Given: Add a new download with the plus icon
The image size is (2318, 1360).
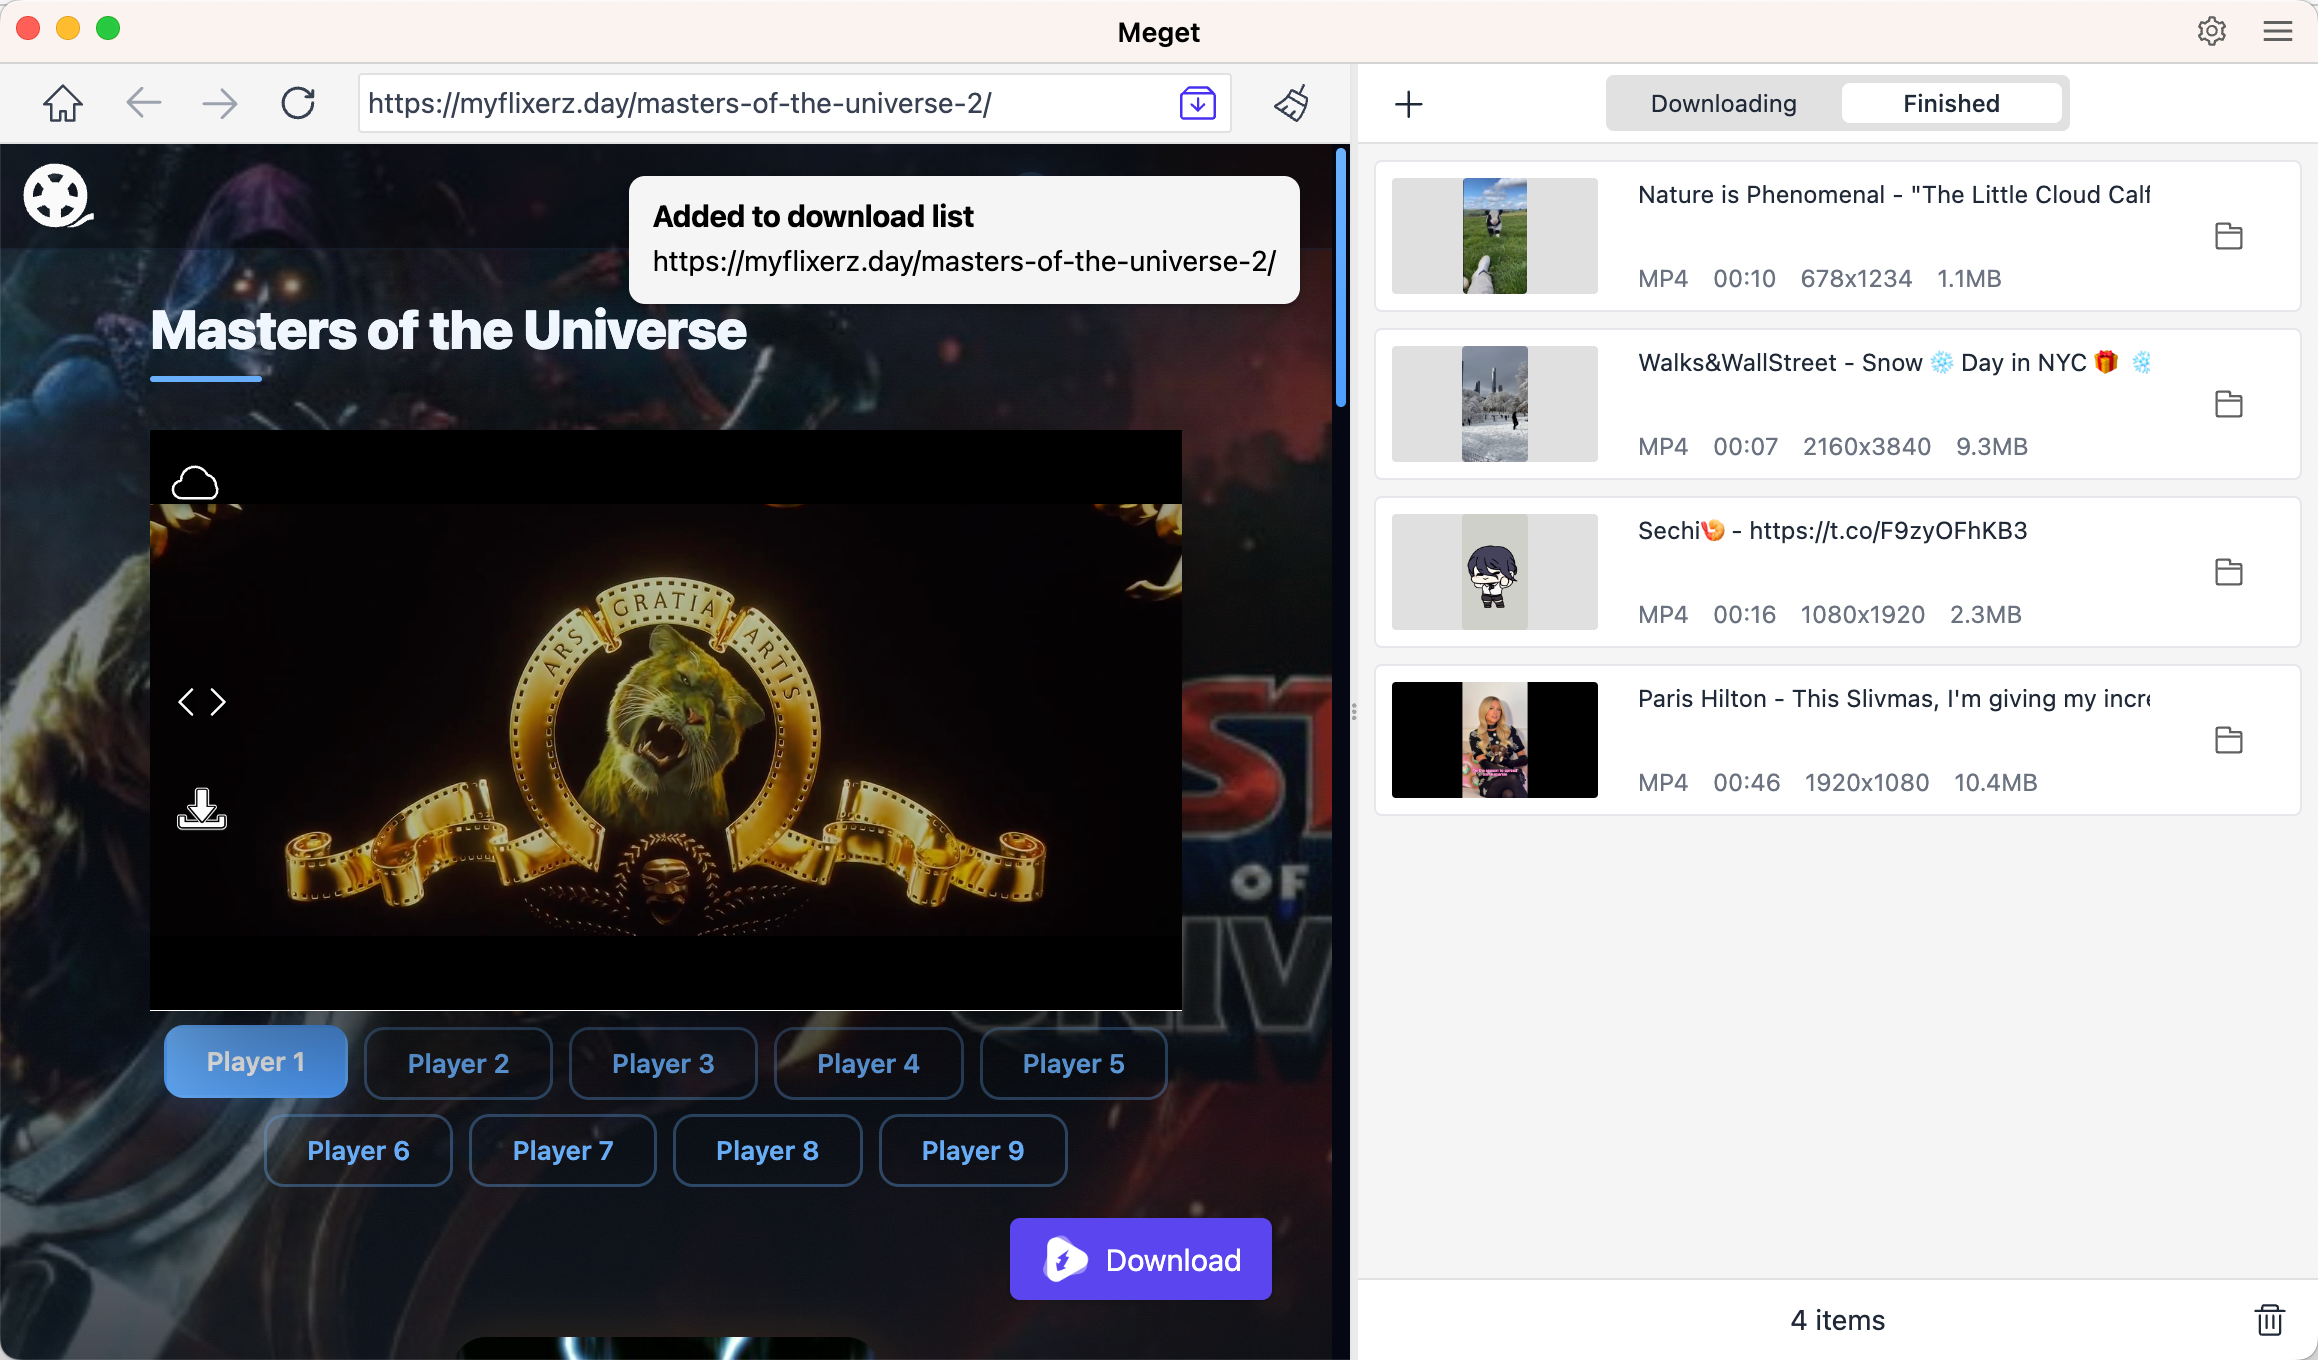Looking at the screenshot, I should pyautogui.click(x=1408, y=104).
